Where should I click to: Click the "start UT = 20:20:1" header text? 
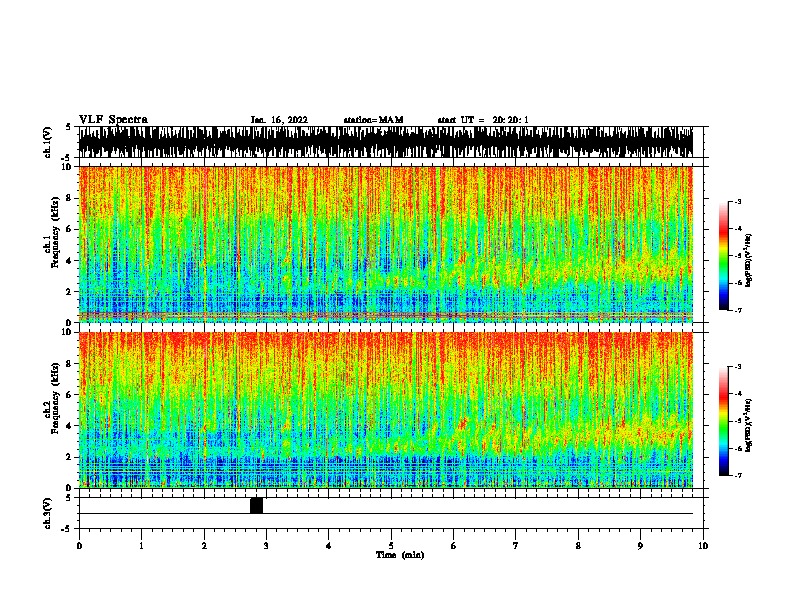[483, 120]
